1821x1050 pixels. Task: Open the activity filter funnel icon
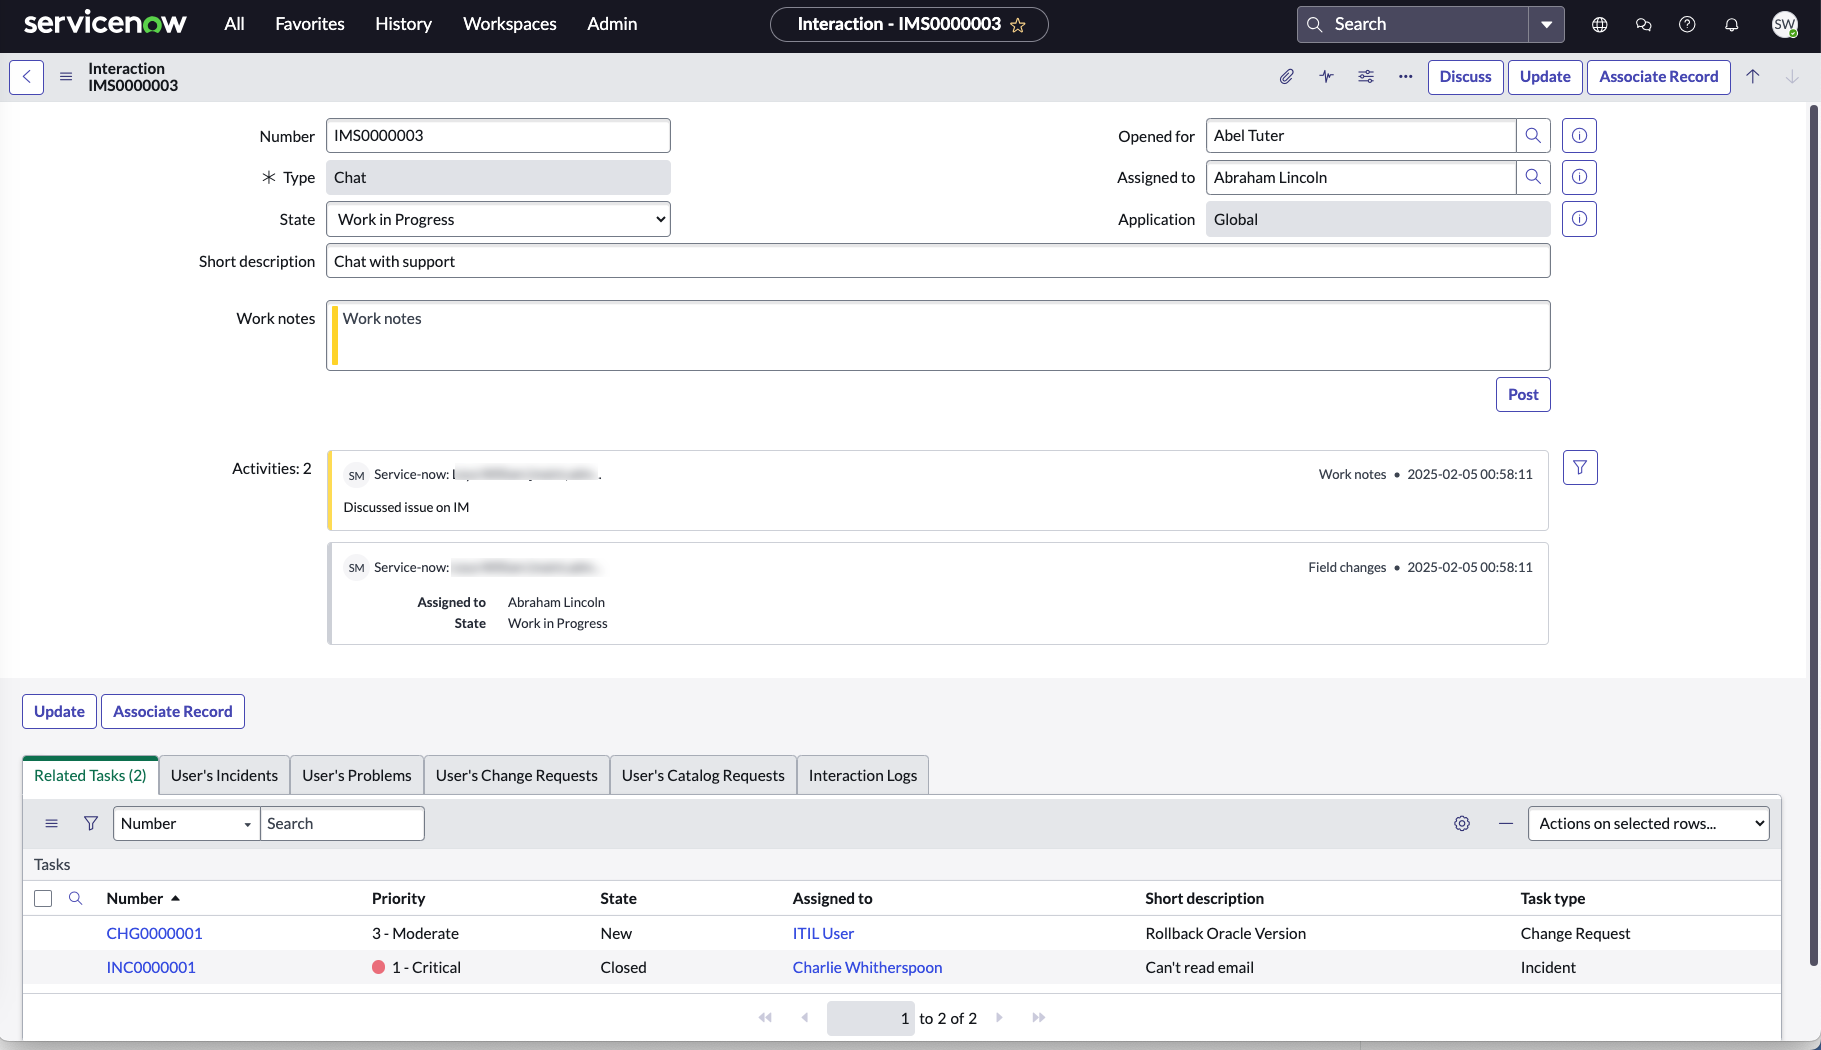1580,467
